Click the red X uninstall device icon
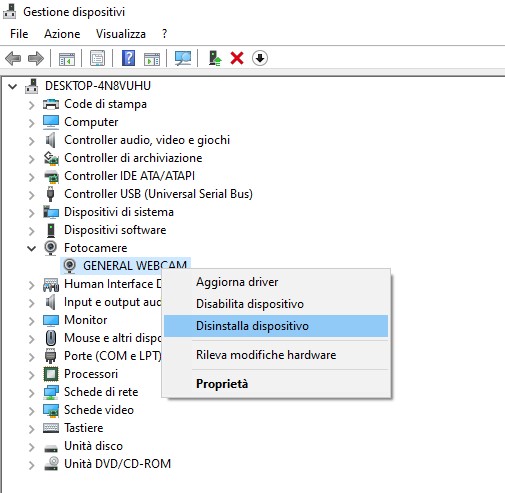The height and width of the screenshot is (493, 505). point(237,58)
